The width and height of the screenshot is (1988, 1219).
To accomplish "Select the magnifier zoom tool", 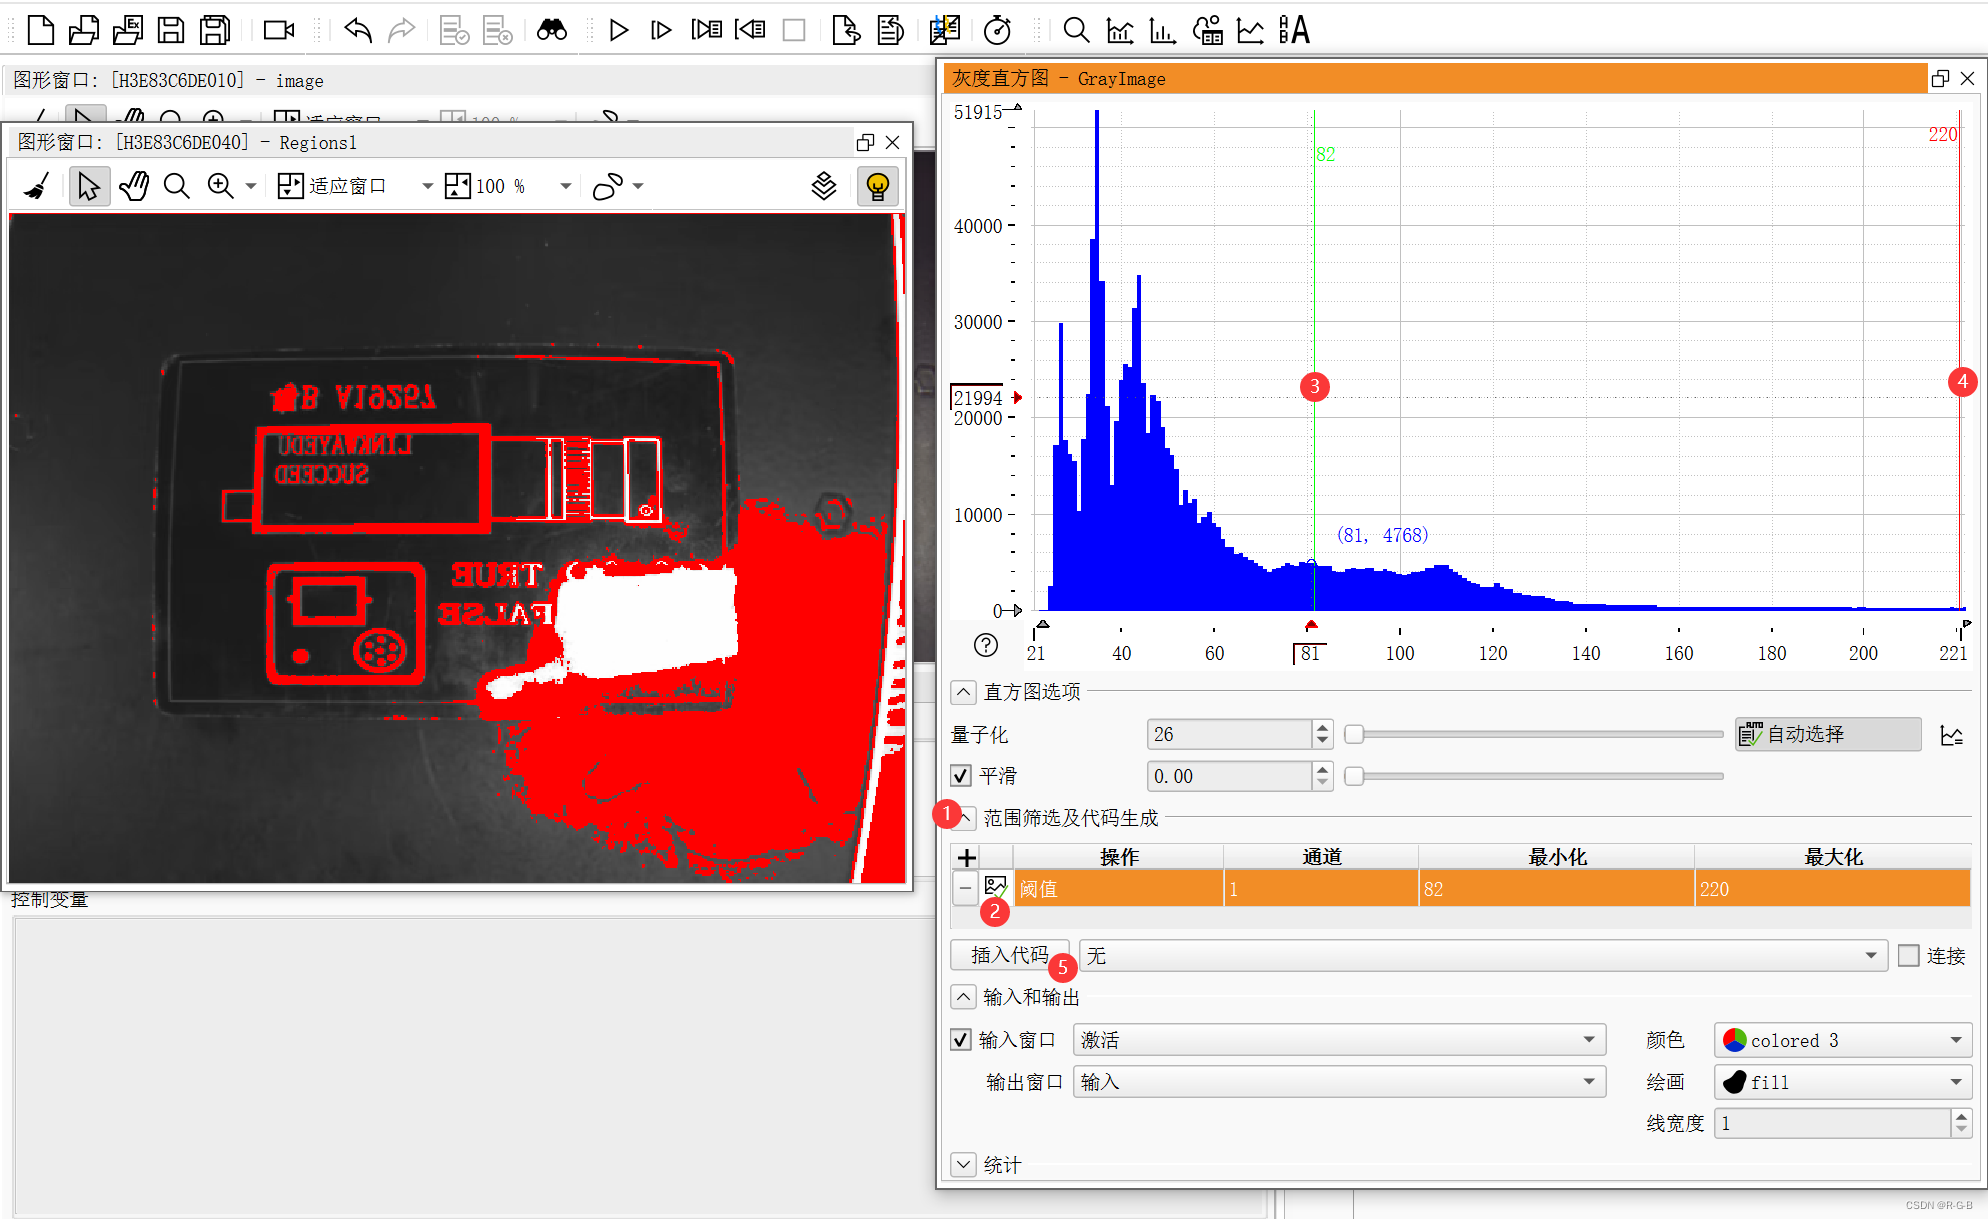I will click(176, 186).
